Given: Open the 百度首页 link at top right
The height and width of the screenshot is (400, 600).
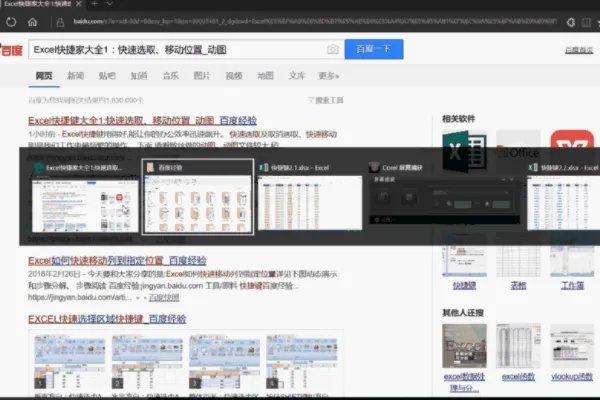Looking at the screenshot, I should click(579, 50).
